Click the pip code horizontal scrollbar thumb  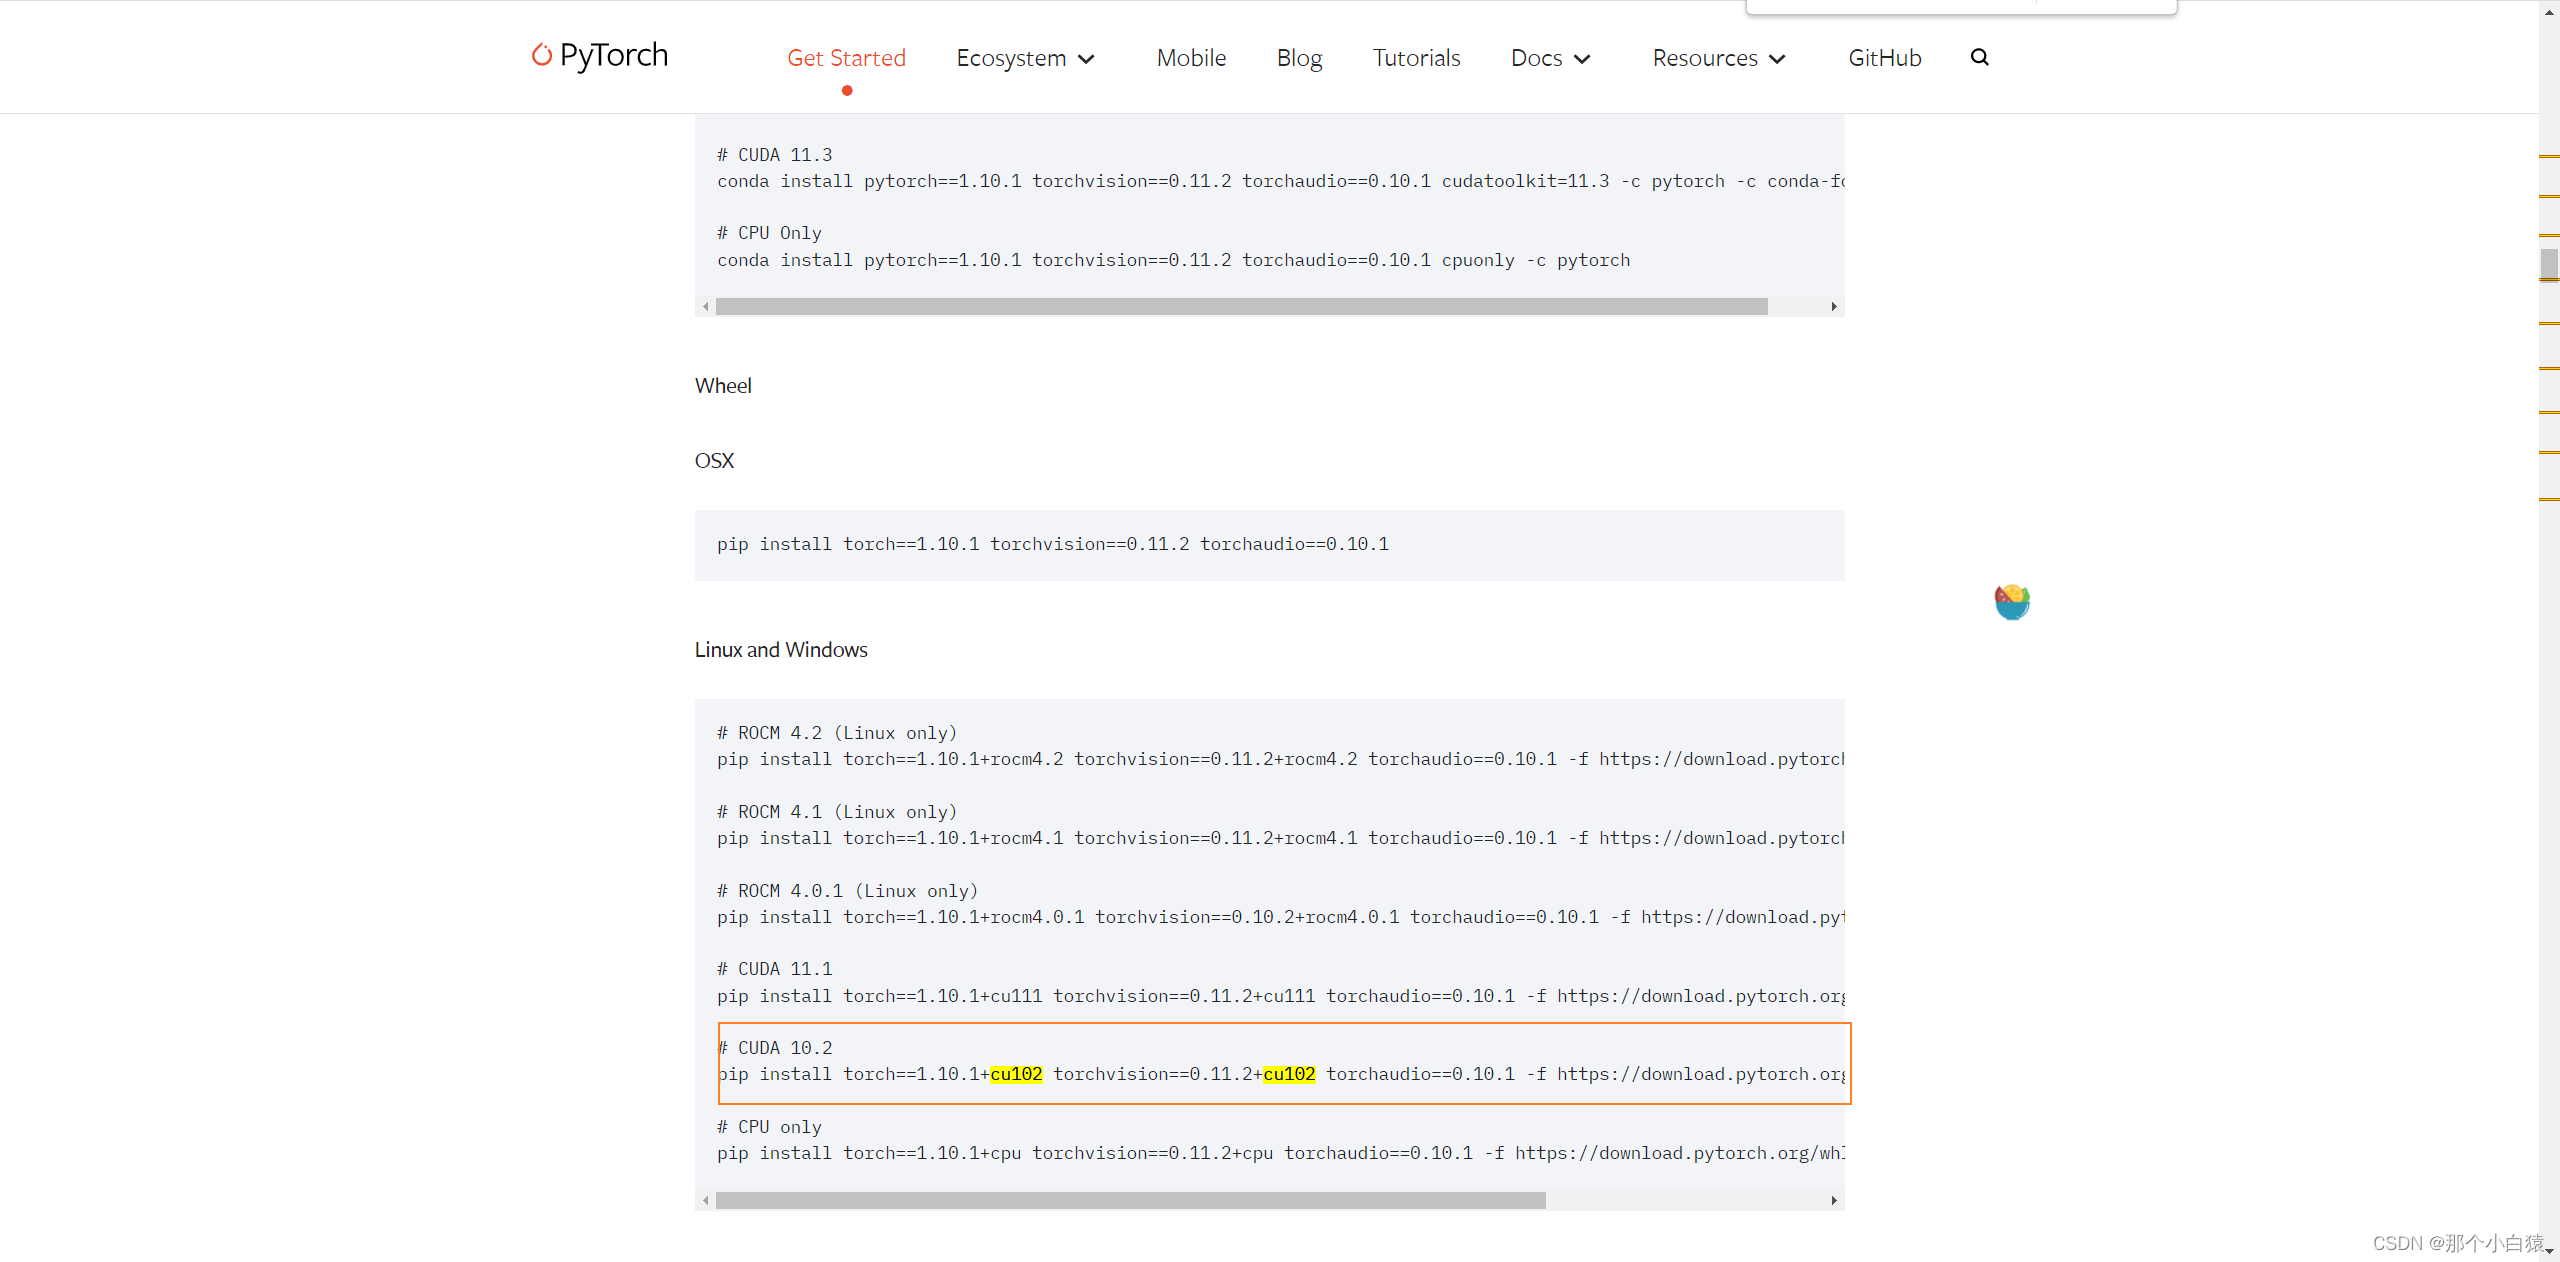1130,1200
